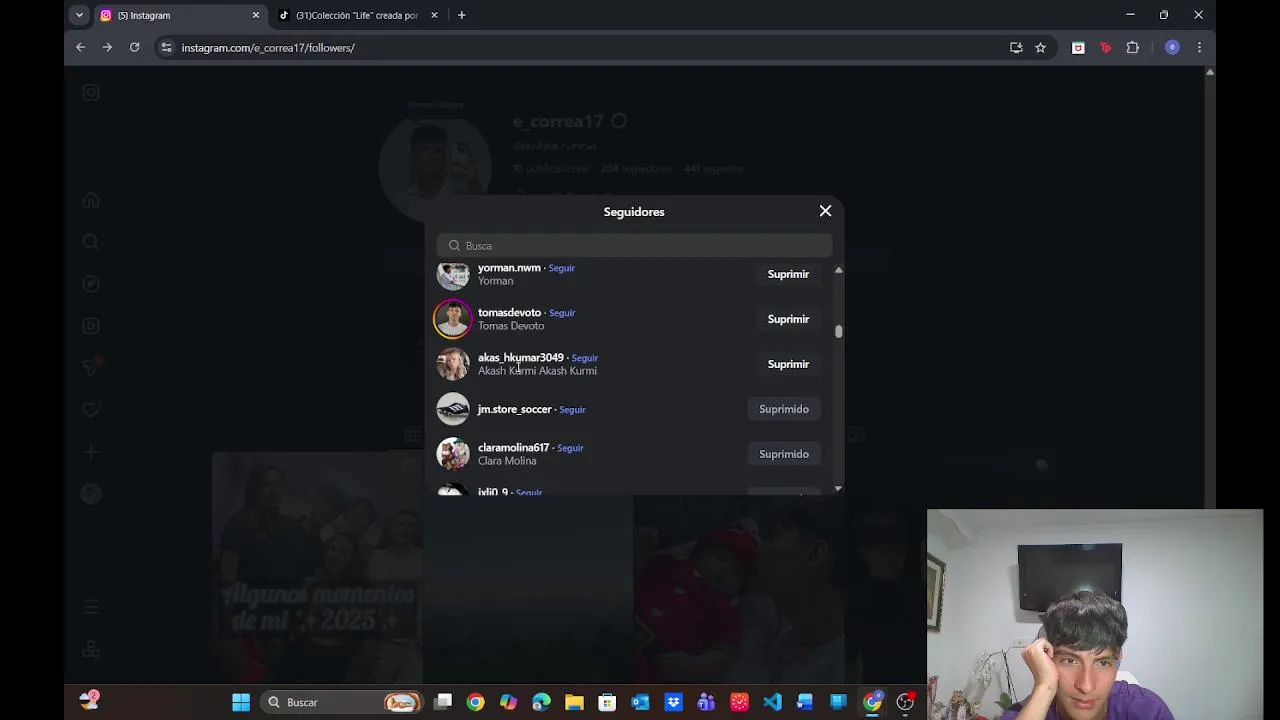
Task: Open jm.store_soccer profile picture
Action: coord(453,409)
